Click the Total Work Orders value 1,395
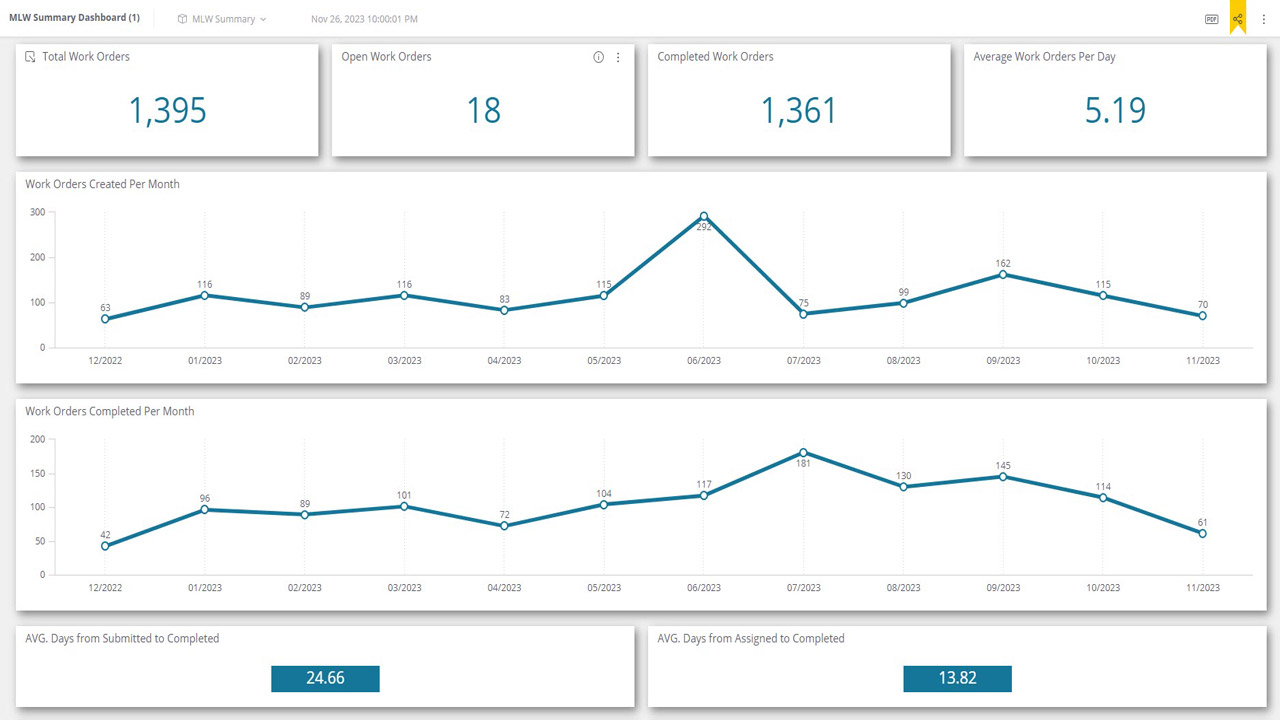The width and height of the screenshot is (1280, 720). tap(167, 111)
